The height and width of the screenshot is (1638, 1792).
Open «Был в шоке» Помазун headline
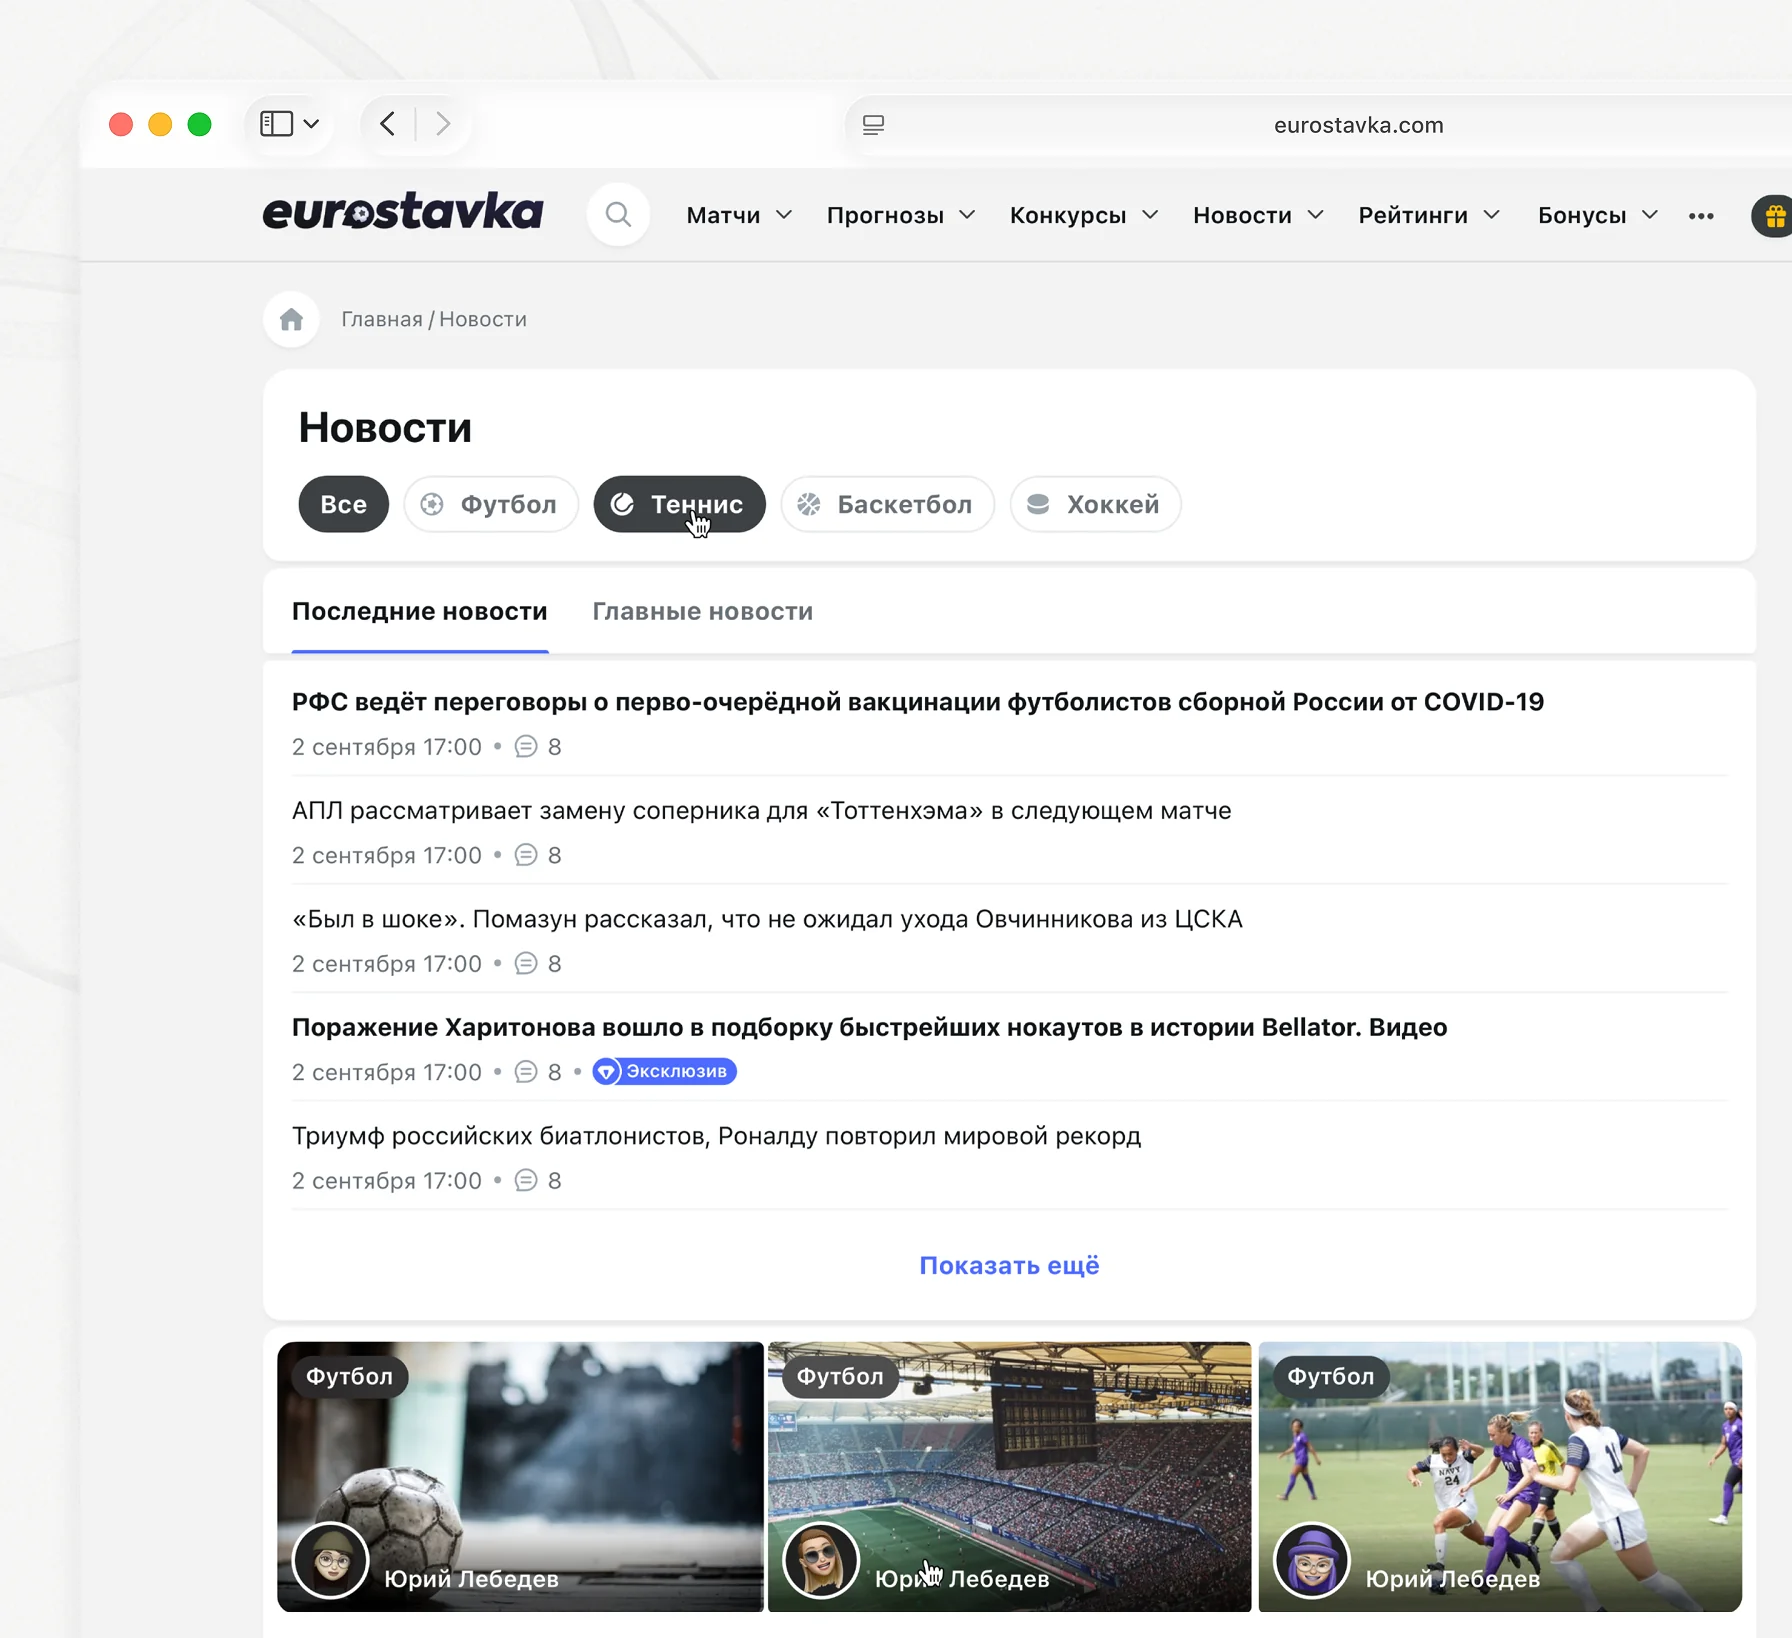pyautogui.click(x=767, y=919)
